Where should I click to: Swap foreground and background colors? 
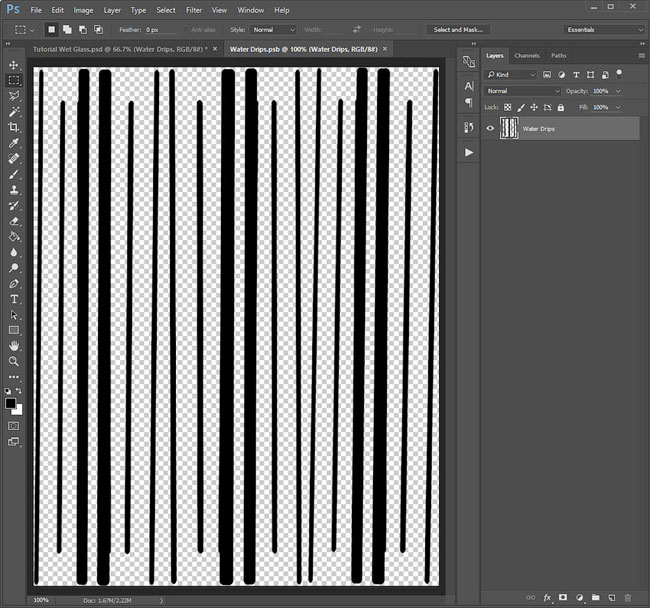click(x=19, y=391)
